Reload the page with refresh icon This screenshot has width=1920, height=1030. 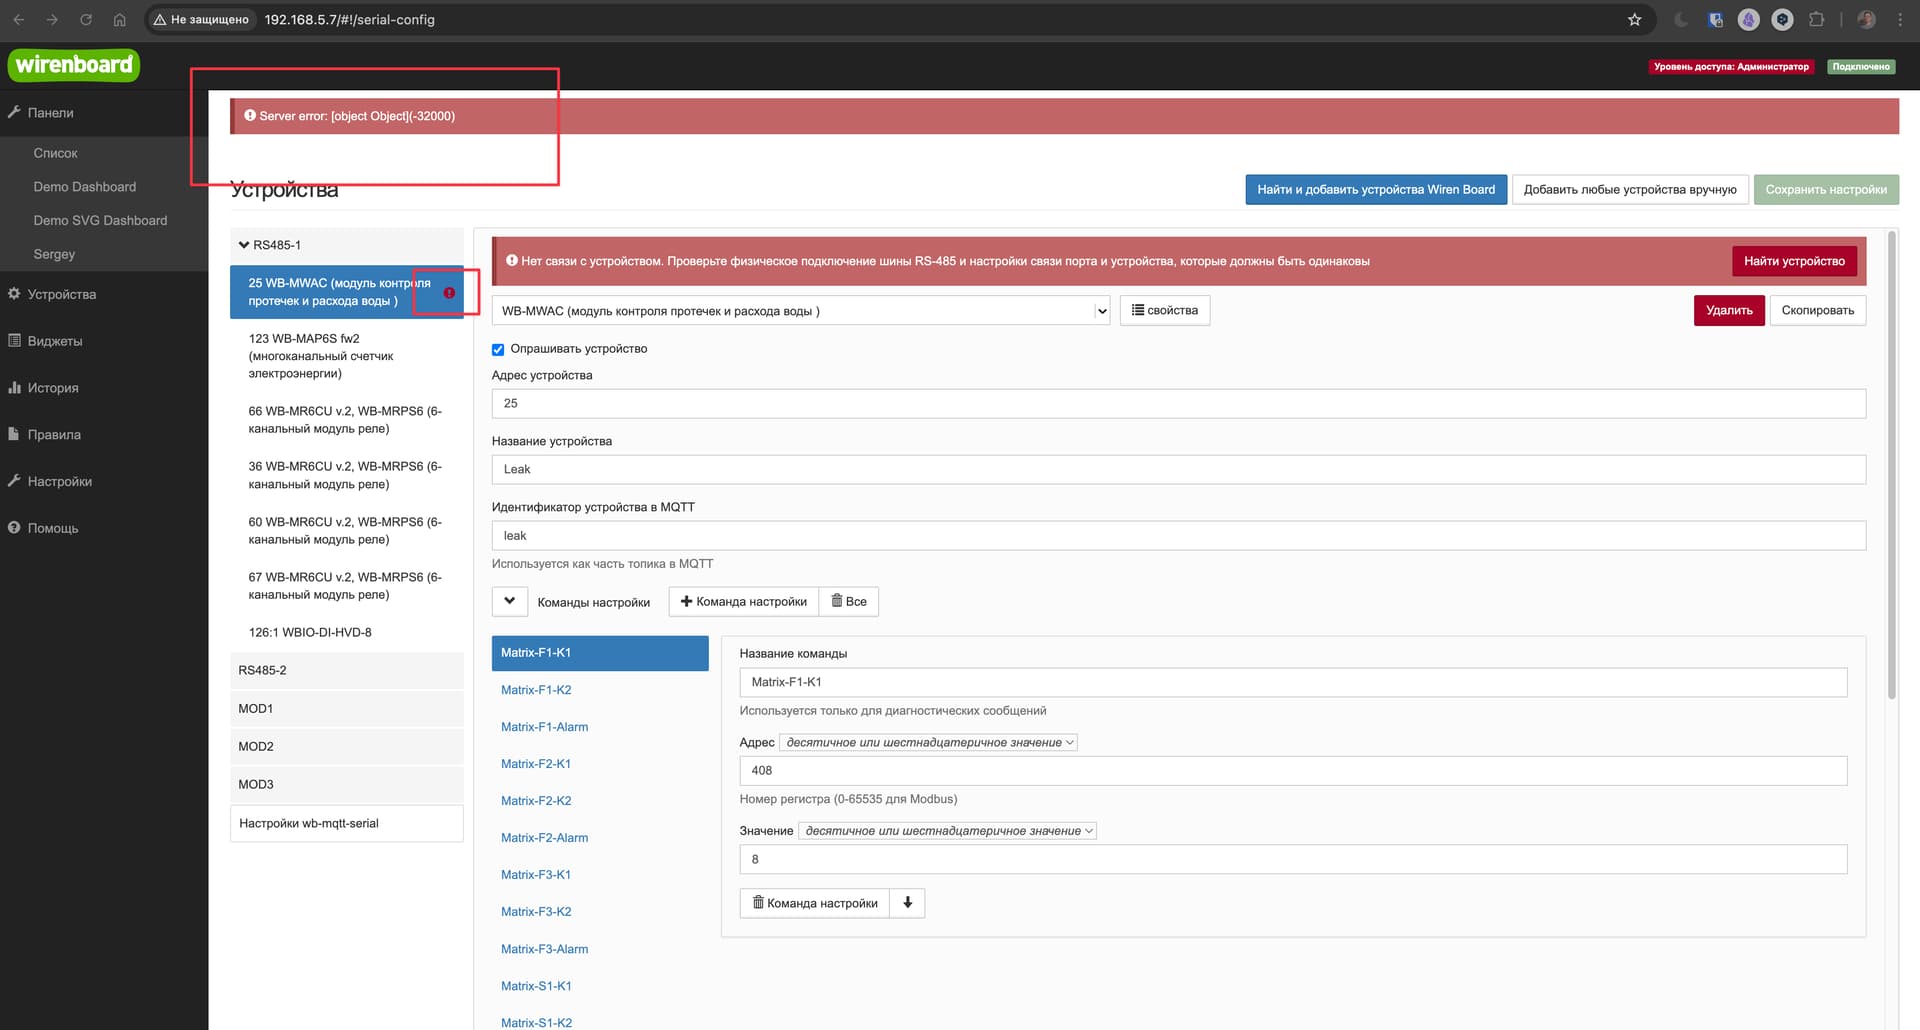(x=86, y=19)
